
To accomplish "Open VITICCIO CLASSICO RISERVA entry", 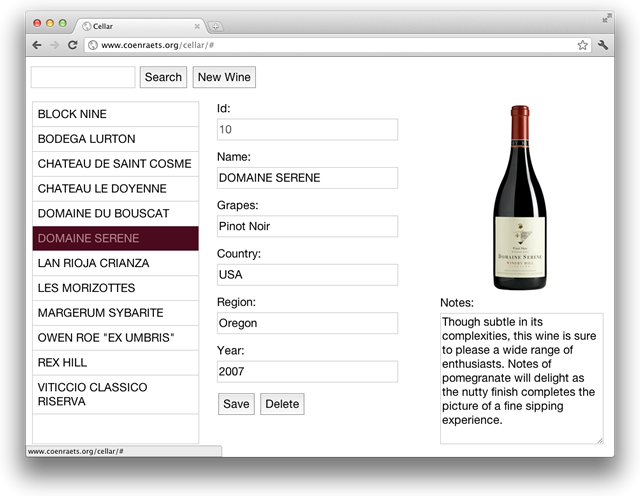I will (x=116, y=395).
